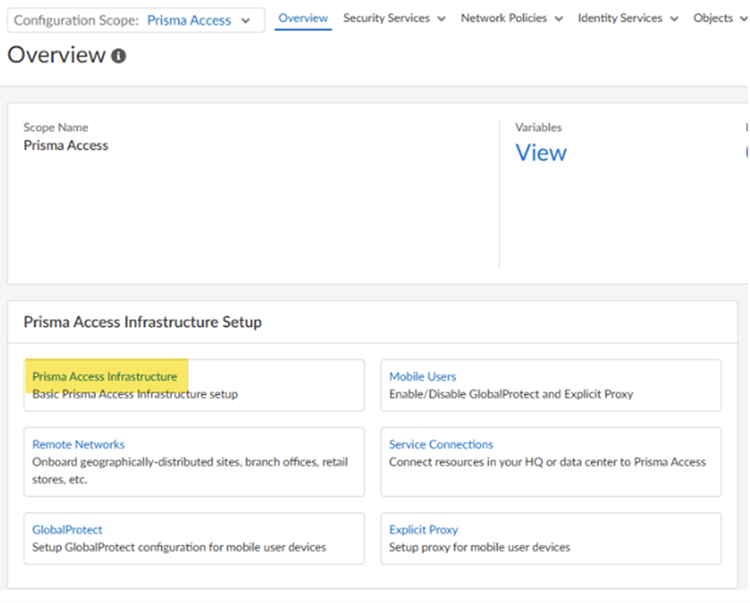The width and height of the screenshot is (750, 603).
Task: Select the 'Prisma Access' scope name text
Action: [66, 145]
